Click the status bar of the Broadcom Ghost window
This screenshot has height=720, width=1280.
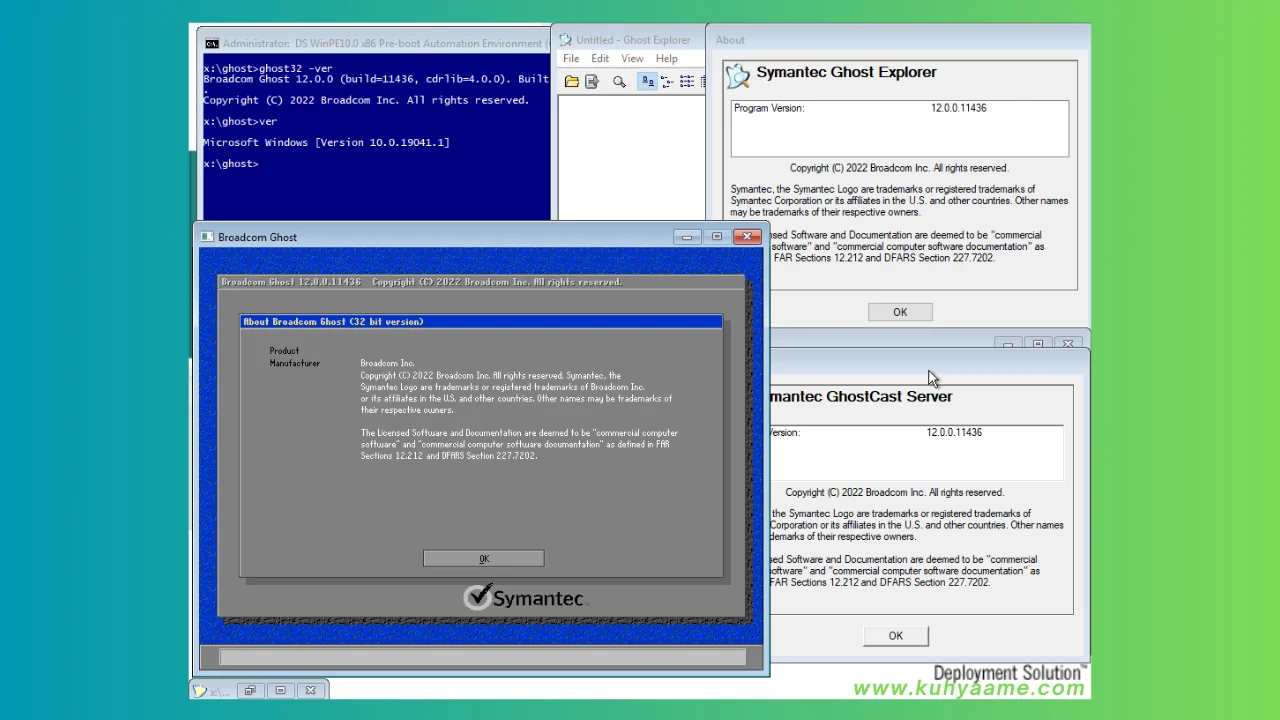tap(482, 657)
